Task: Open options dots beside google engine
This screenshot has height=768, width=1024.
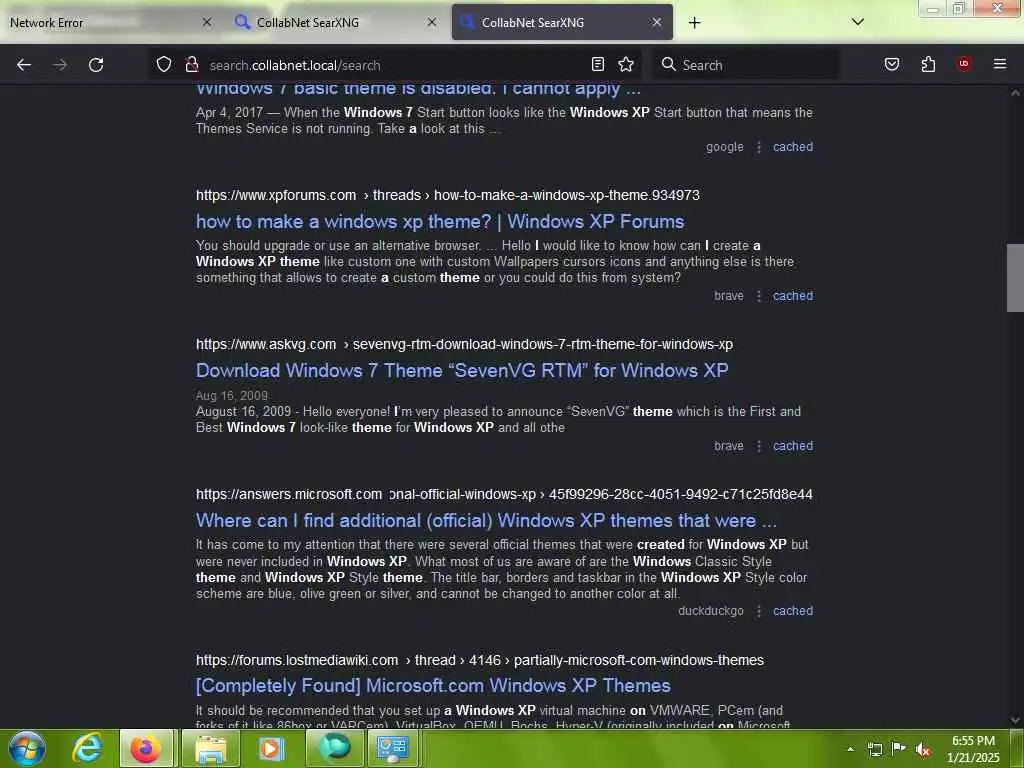Action: point(759,148)
